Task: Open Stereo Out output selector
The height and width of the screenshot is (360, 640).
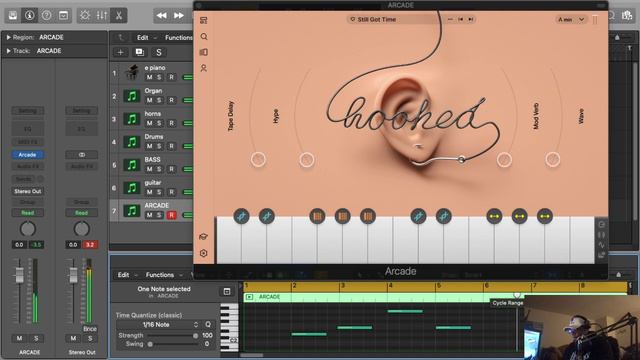Action: (x=28, y=191)
